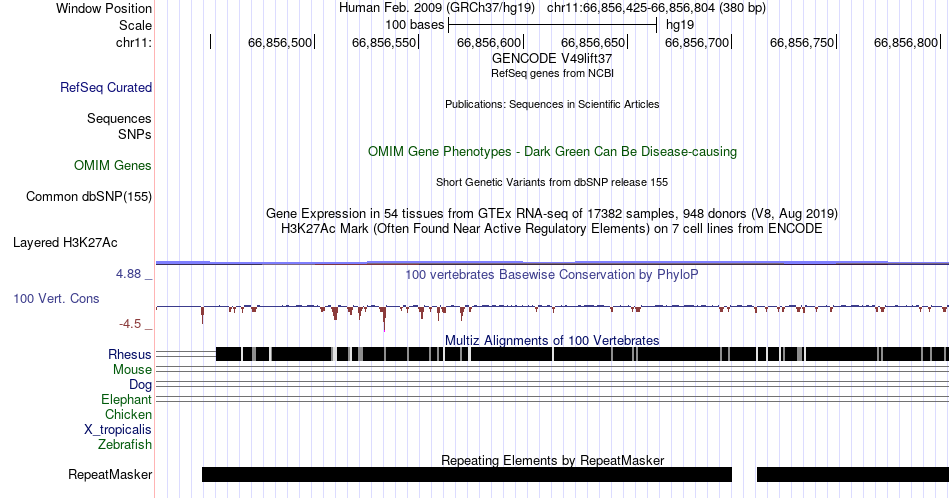Click the genome position text chr11:66,856,425-66,856,804

631,8
